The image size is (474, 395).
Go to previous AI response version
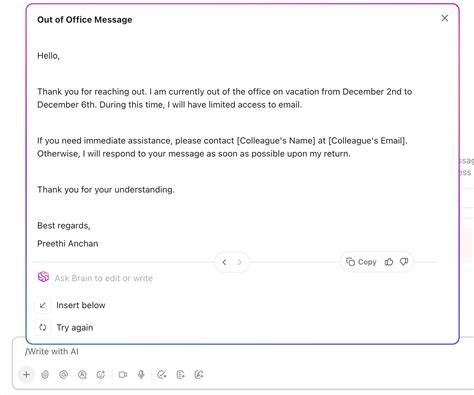coord(224,262)
